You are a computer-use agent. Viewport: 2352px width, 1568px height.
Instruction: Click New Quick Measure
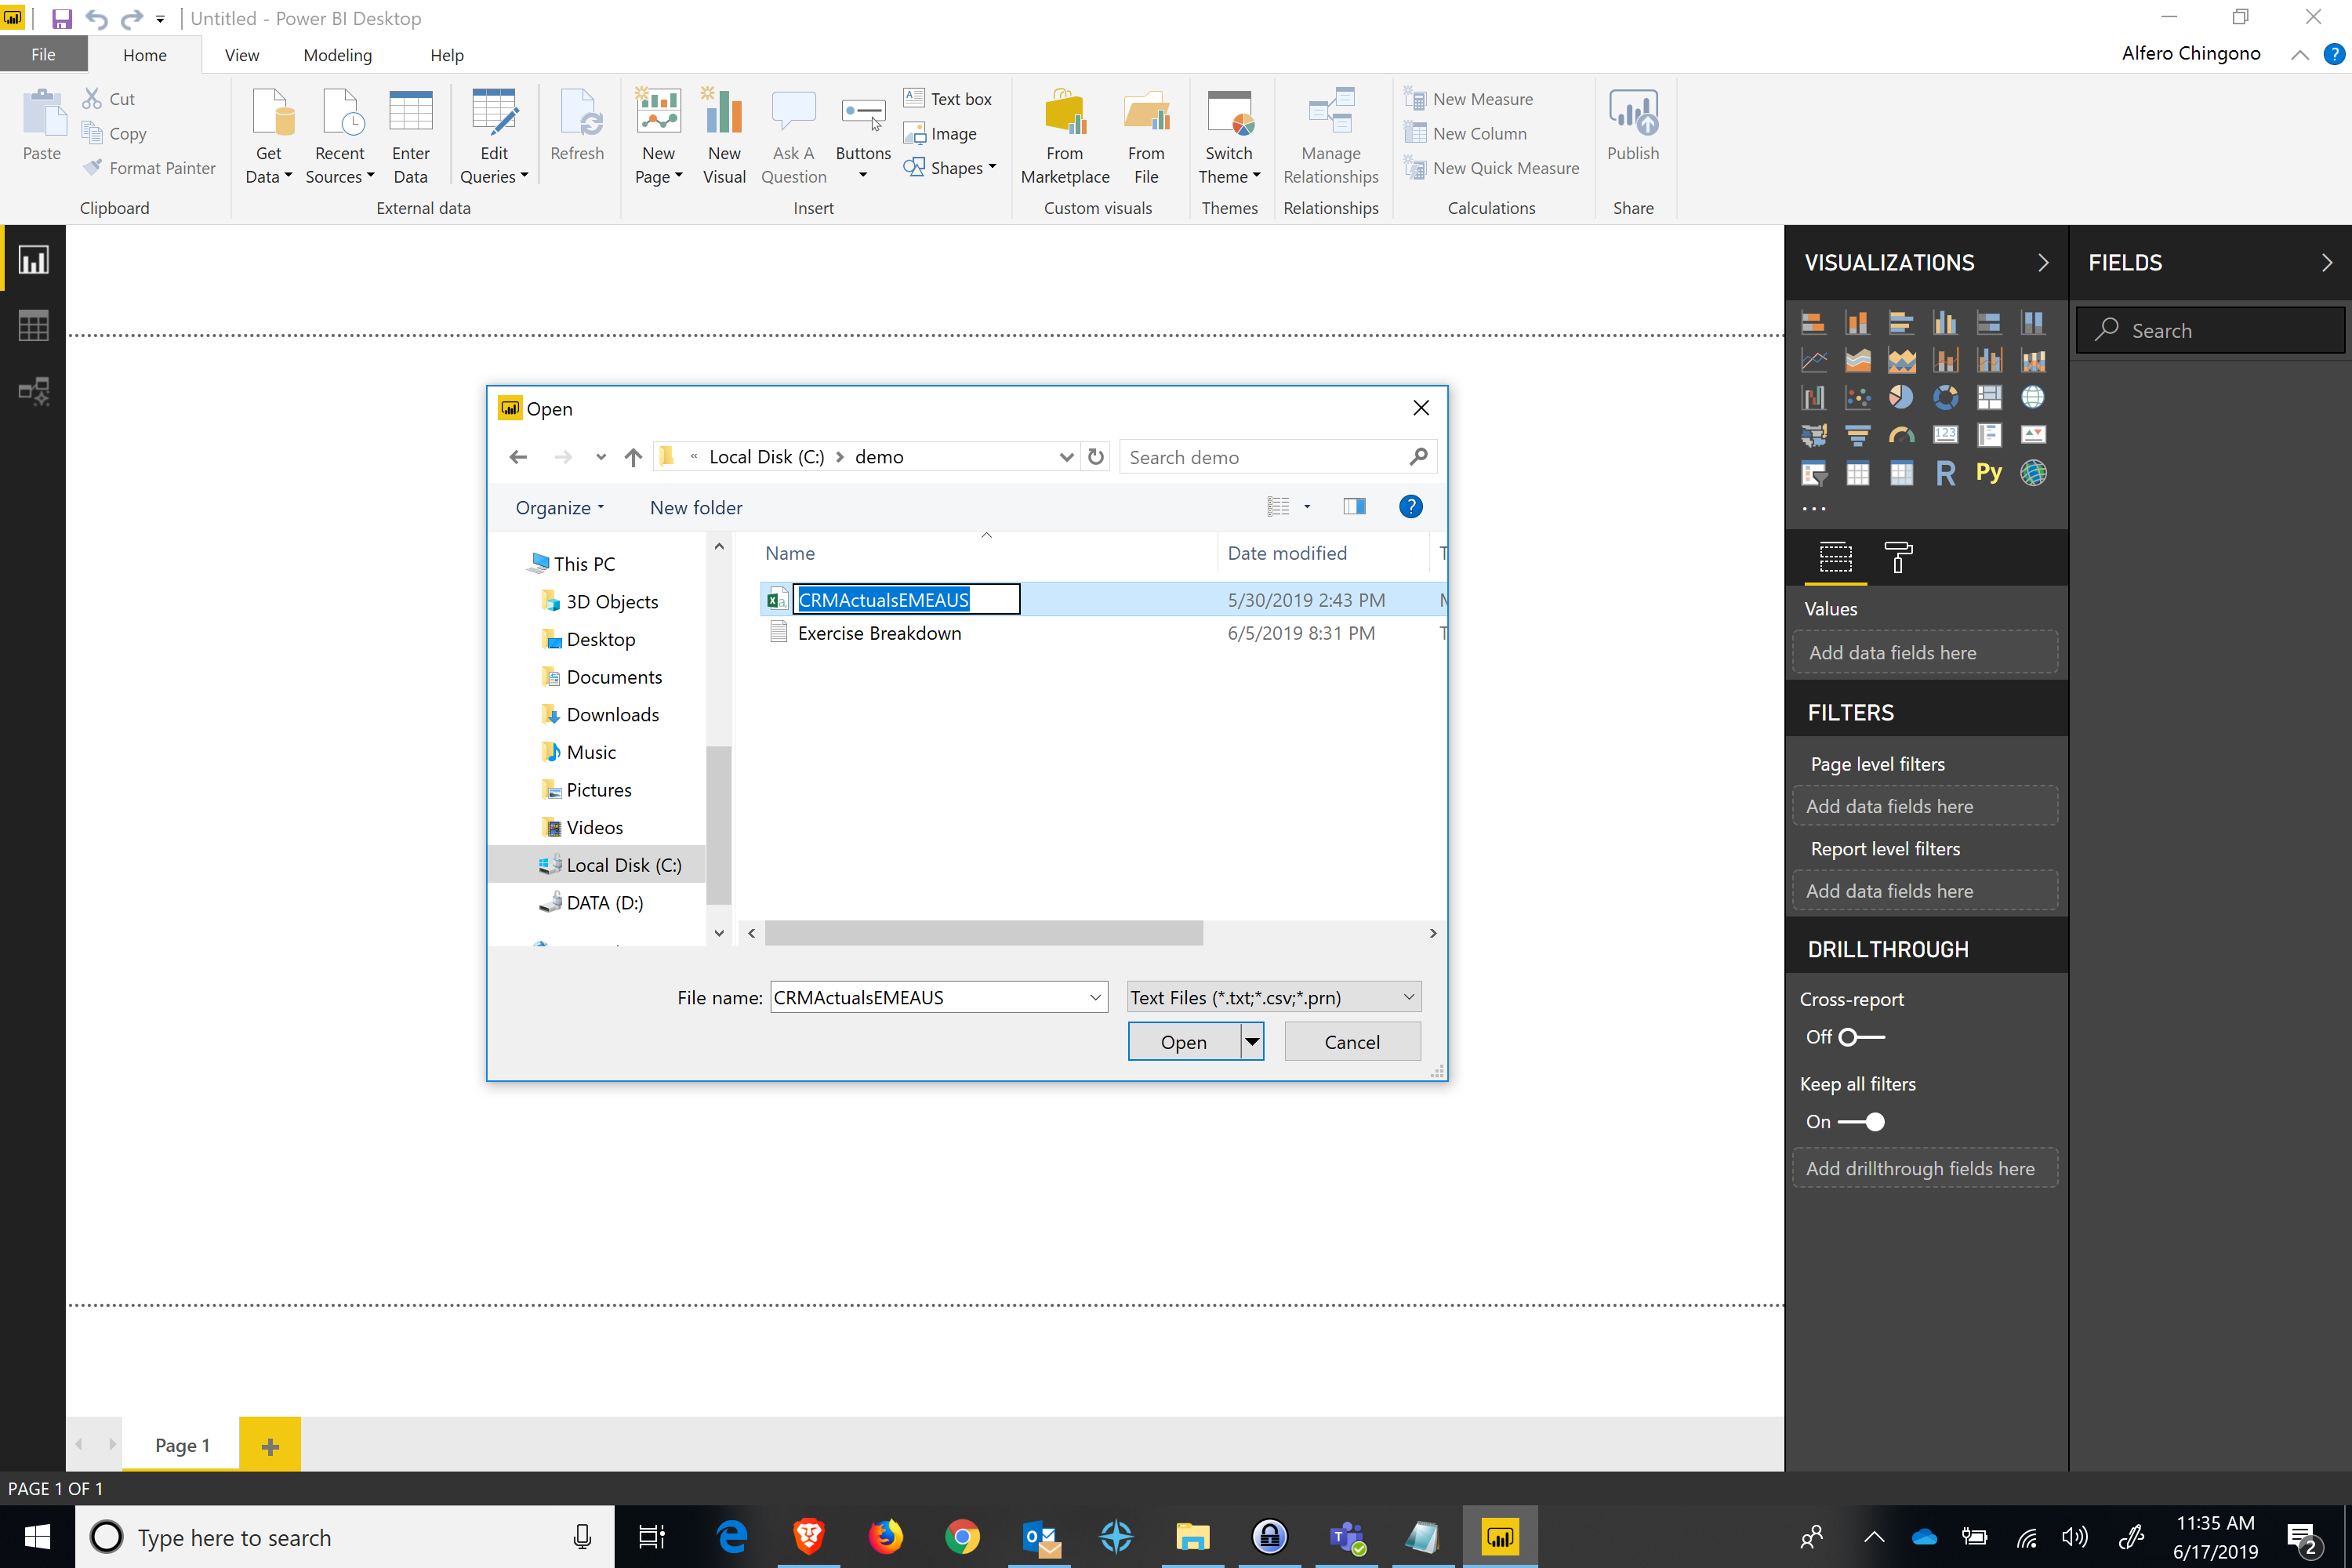[1492, 168]
